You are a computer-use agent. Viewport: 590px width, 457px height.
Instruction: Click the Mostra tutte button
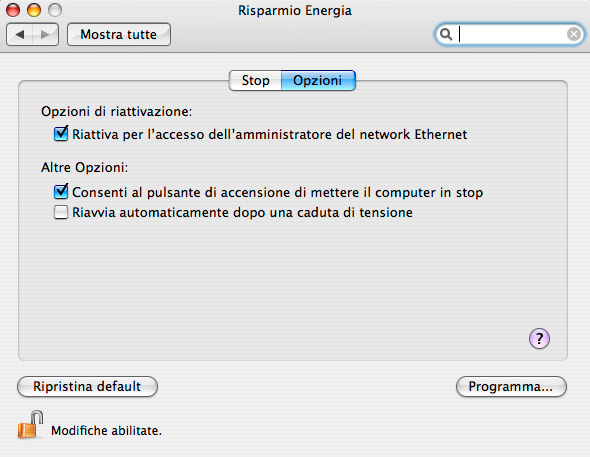(119, 35)
